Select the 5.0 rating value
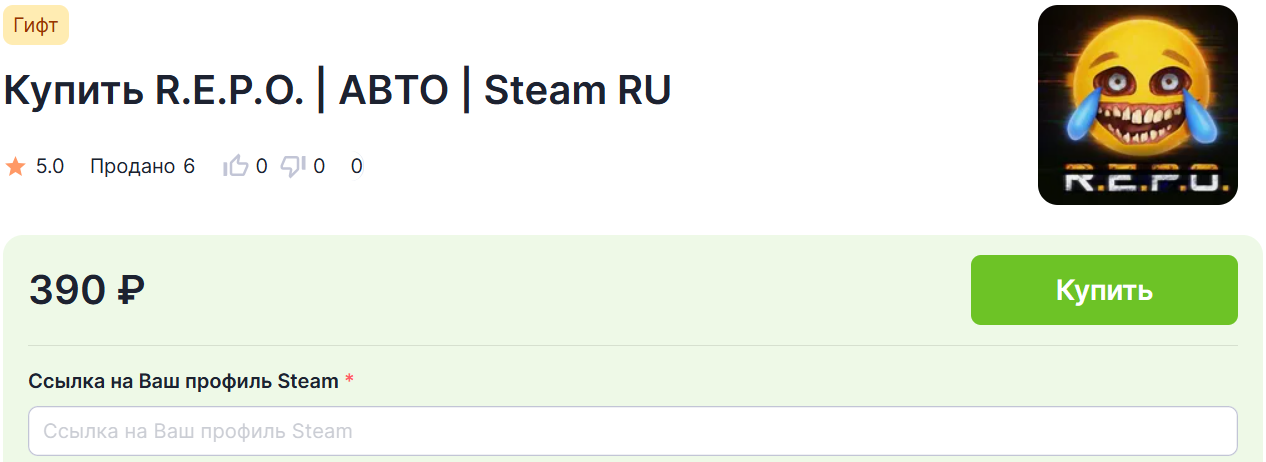This screenshot has height=462, width=1266. coord(50,167)
